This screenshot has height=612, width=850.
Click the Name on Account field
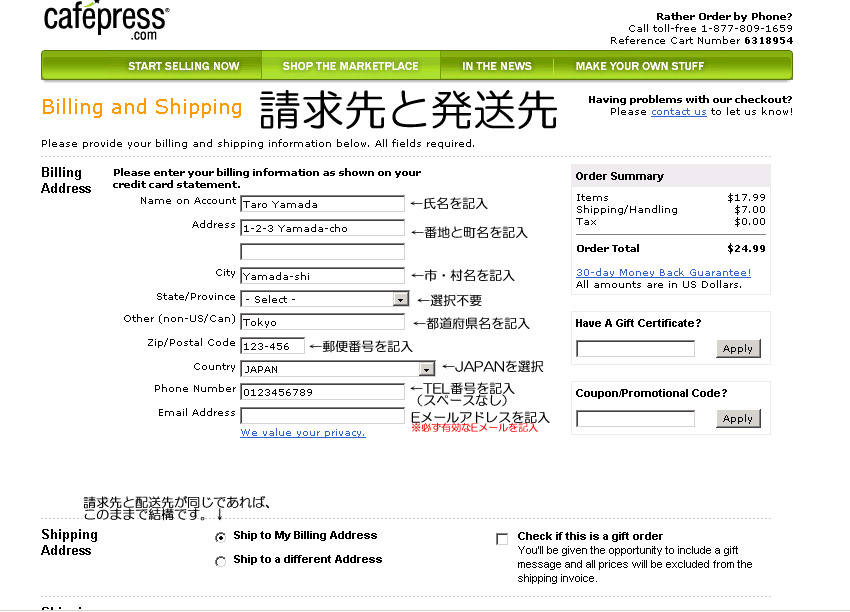pyautogui.click(x=323, y=204)
